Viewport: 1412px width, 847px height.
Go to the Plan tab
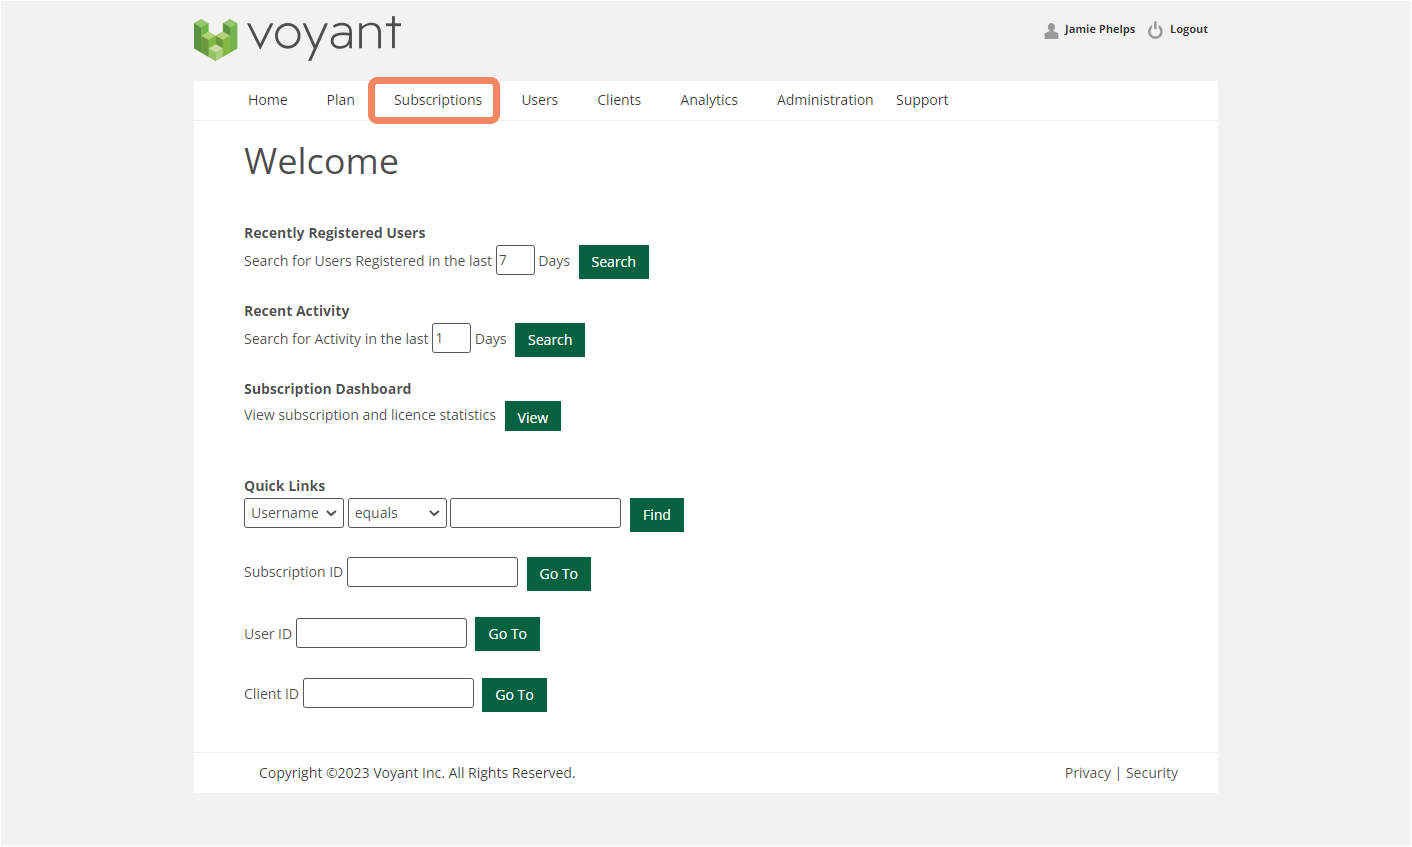coord(341,100)
